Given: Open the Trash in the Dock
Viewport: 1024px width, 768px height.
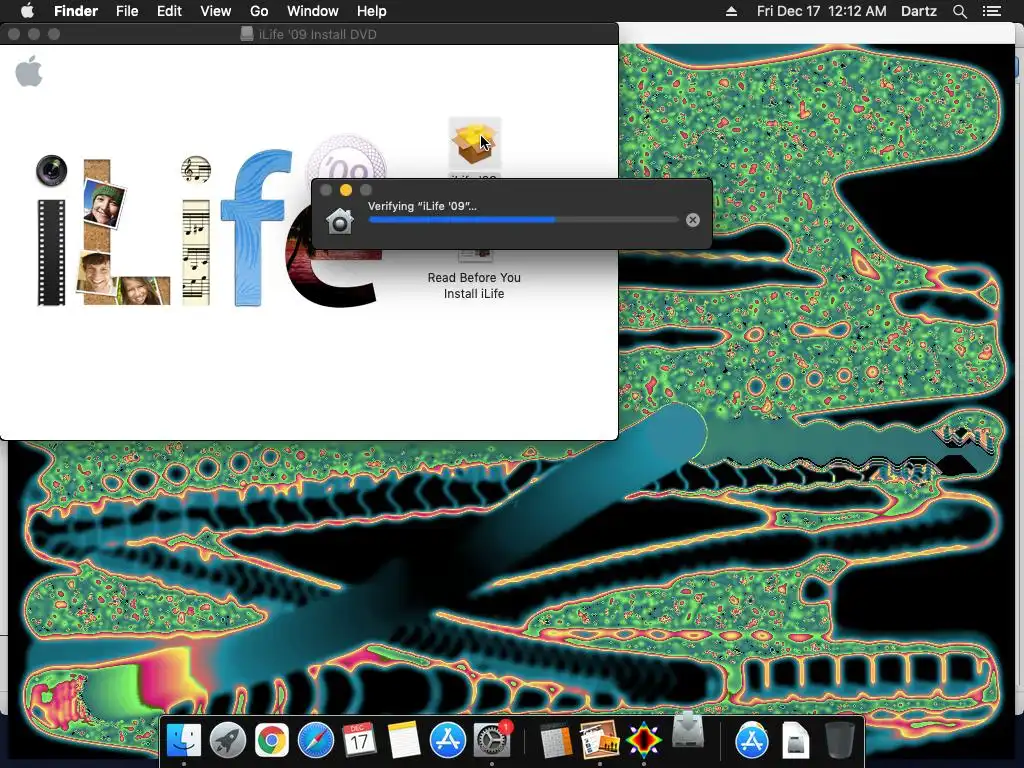Looking at the screenshot, I should click(840, 740).
